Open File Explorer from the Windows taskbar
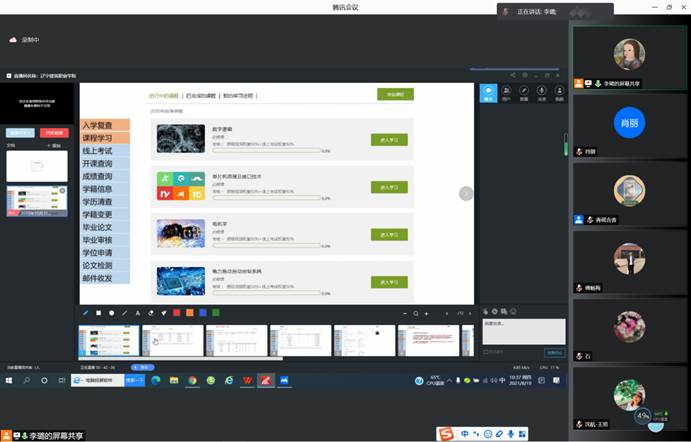 click(174, 380)
